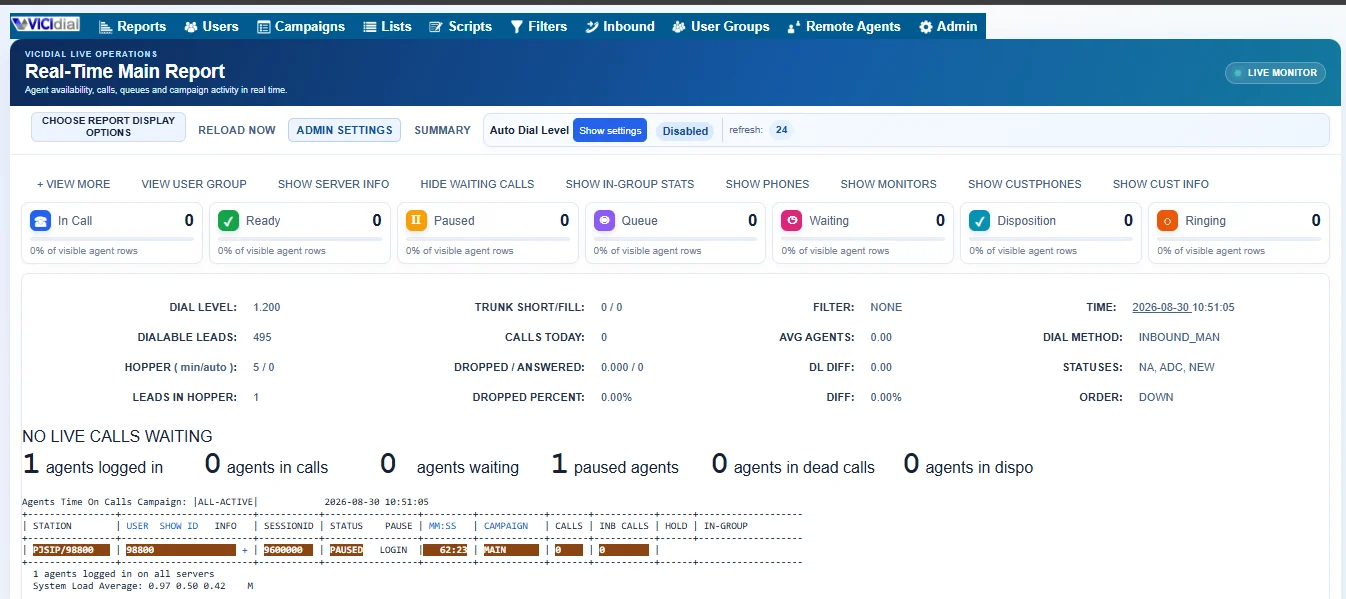The image size is (1346, 599).
Task: Click the dial method value INBOUND_MAN
Action: [1179, 337]
